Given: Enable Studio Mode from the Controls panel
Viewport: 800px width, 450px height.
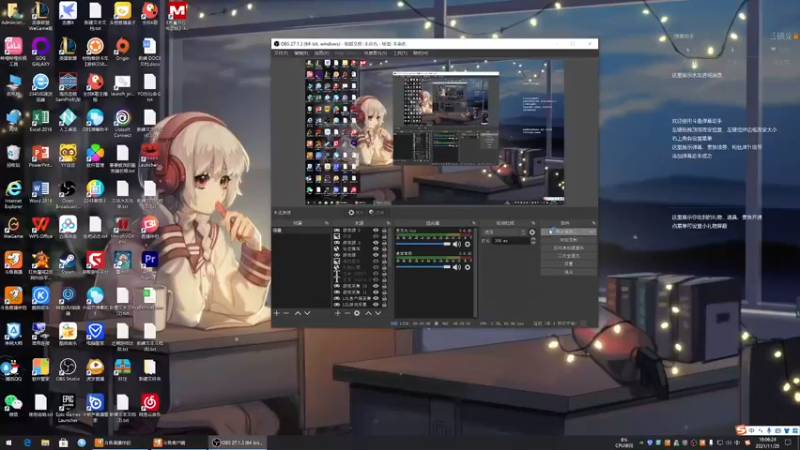Looking at the screenshot, I should pos(568,256).
